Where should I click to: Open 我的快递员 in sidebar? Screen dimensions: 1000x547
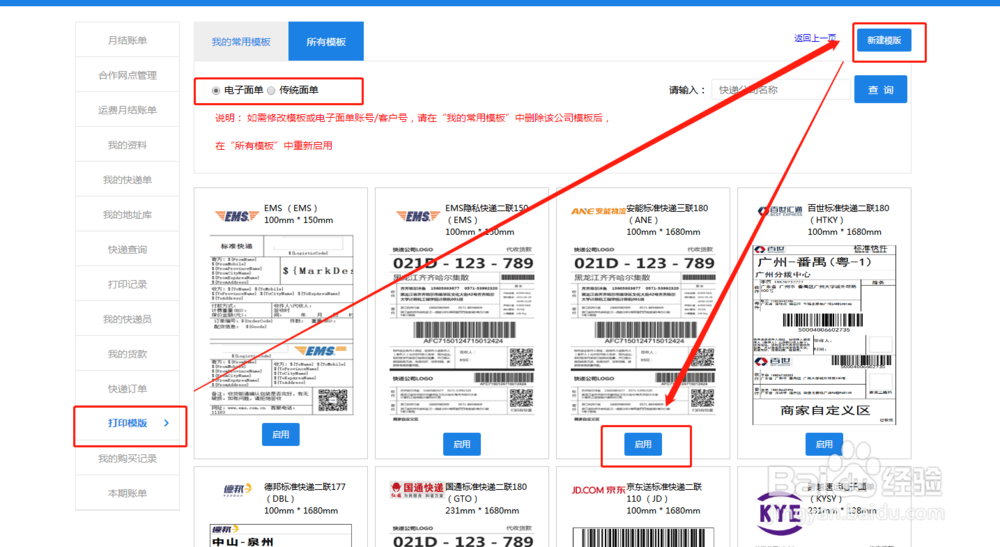pyautogui.click(x=128, y=319)
